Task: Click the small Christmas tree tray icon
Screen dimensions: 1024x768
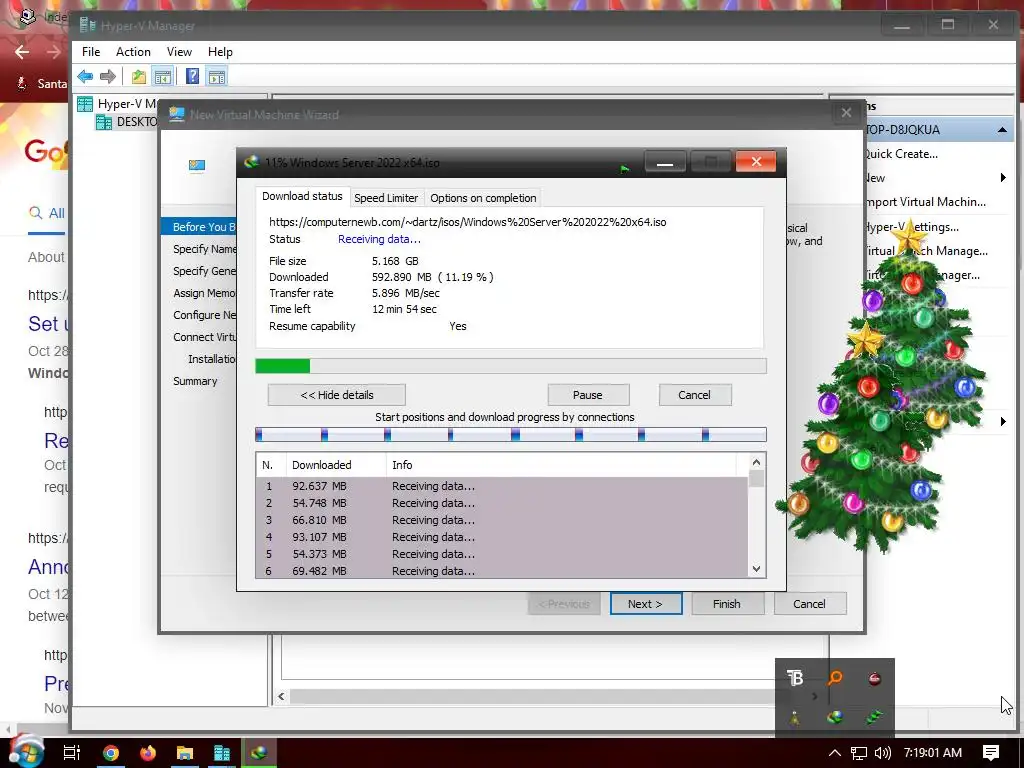Action: [x=795, y=718]
